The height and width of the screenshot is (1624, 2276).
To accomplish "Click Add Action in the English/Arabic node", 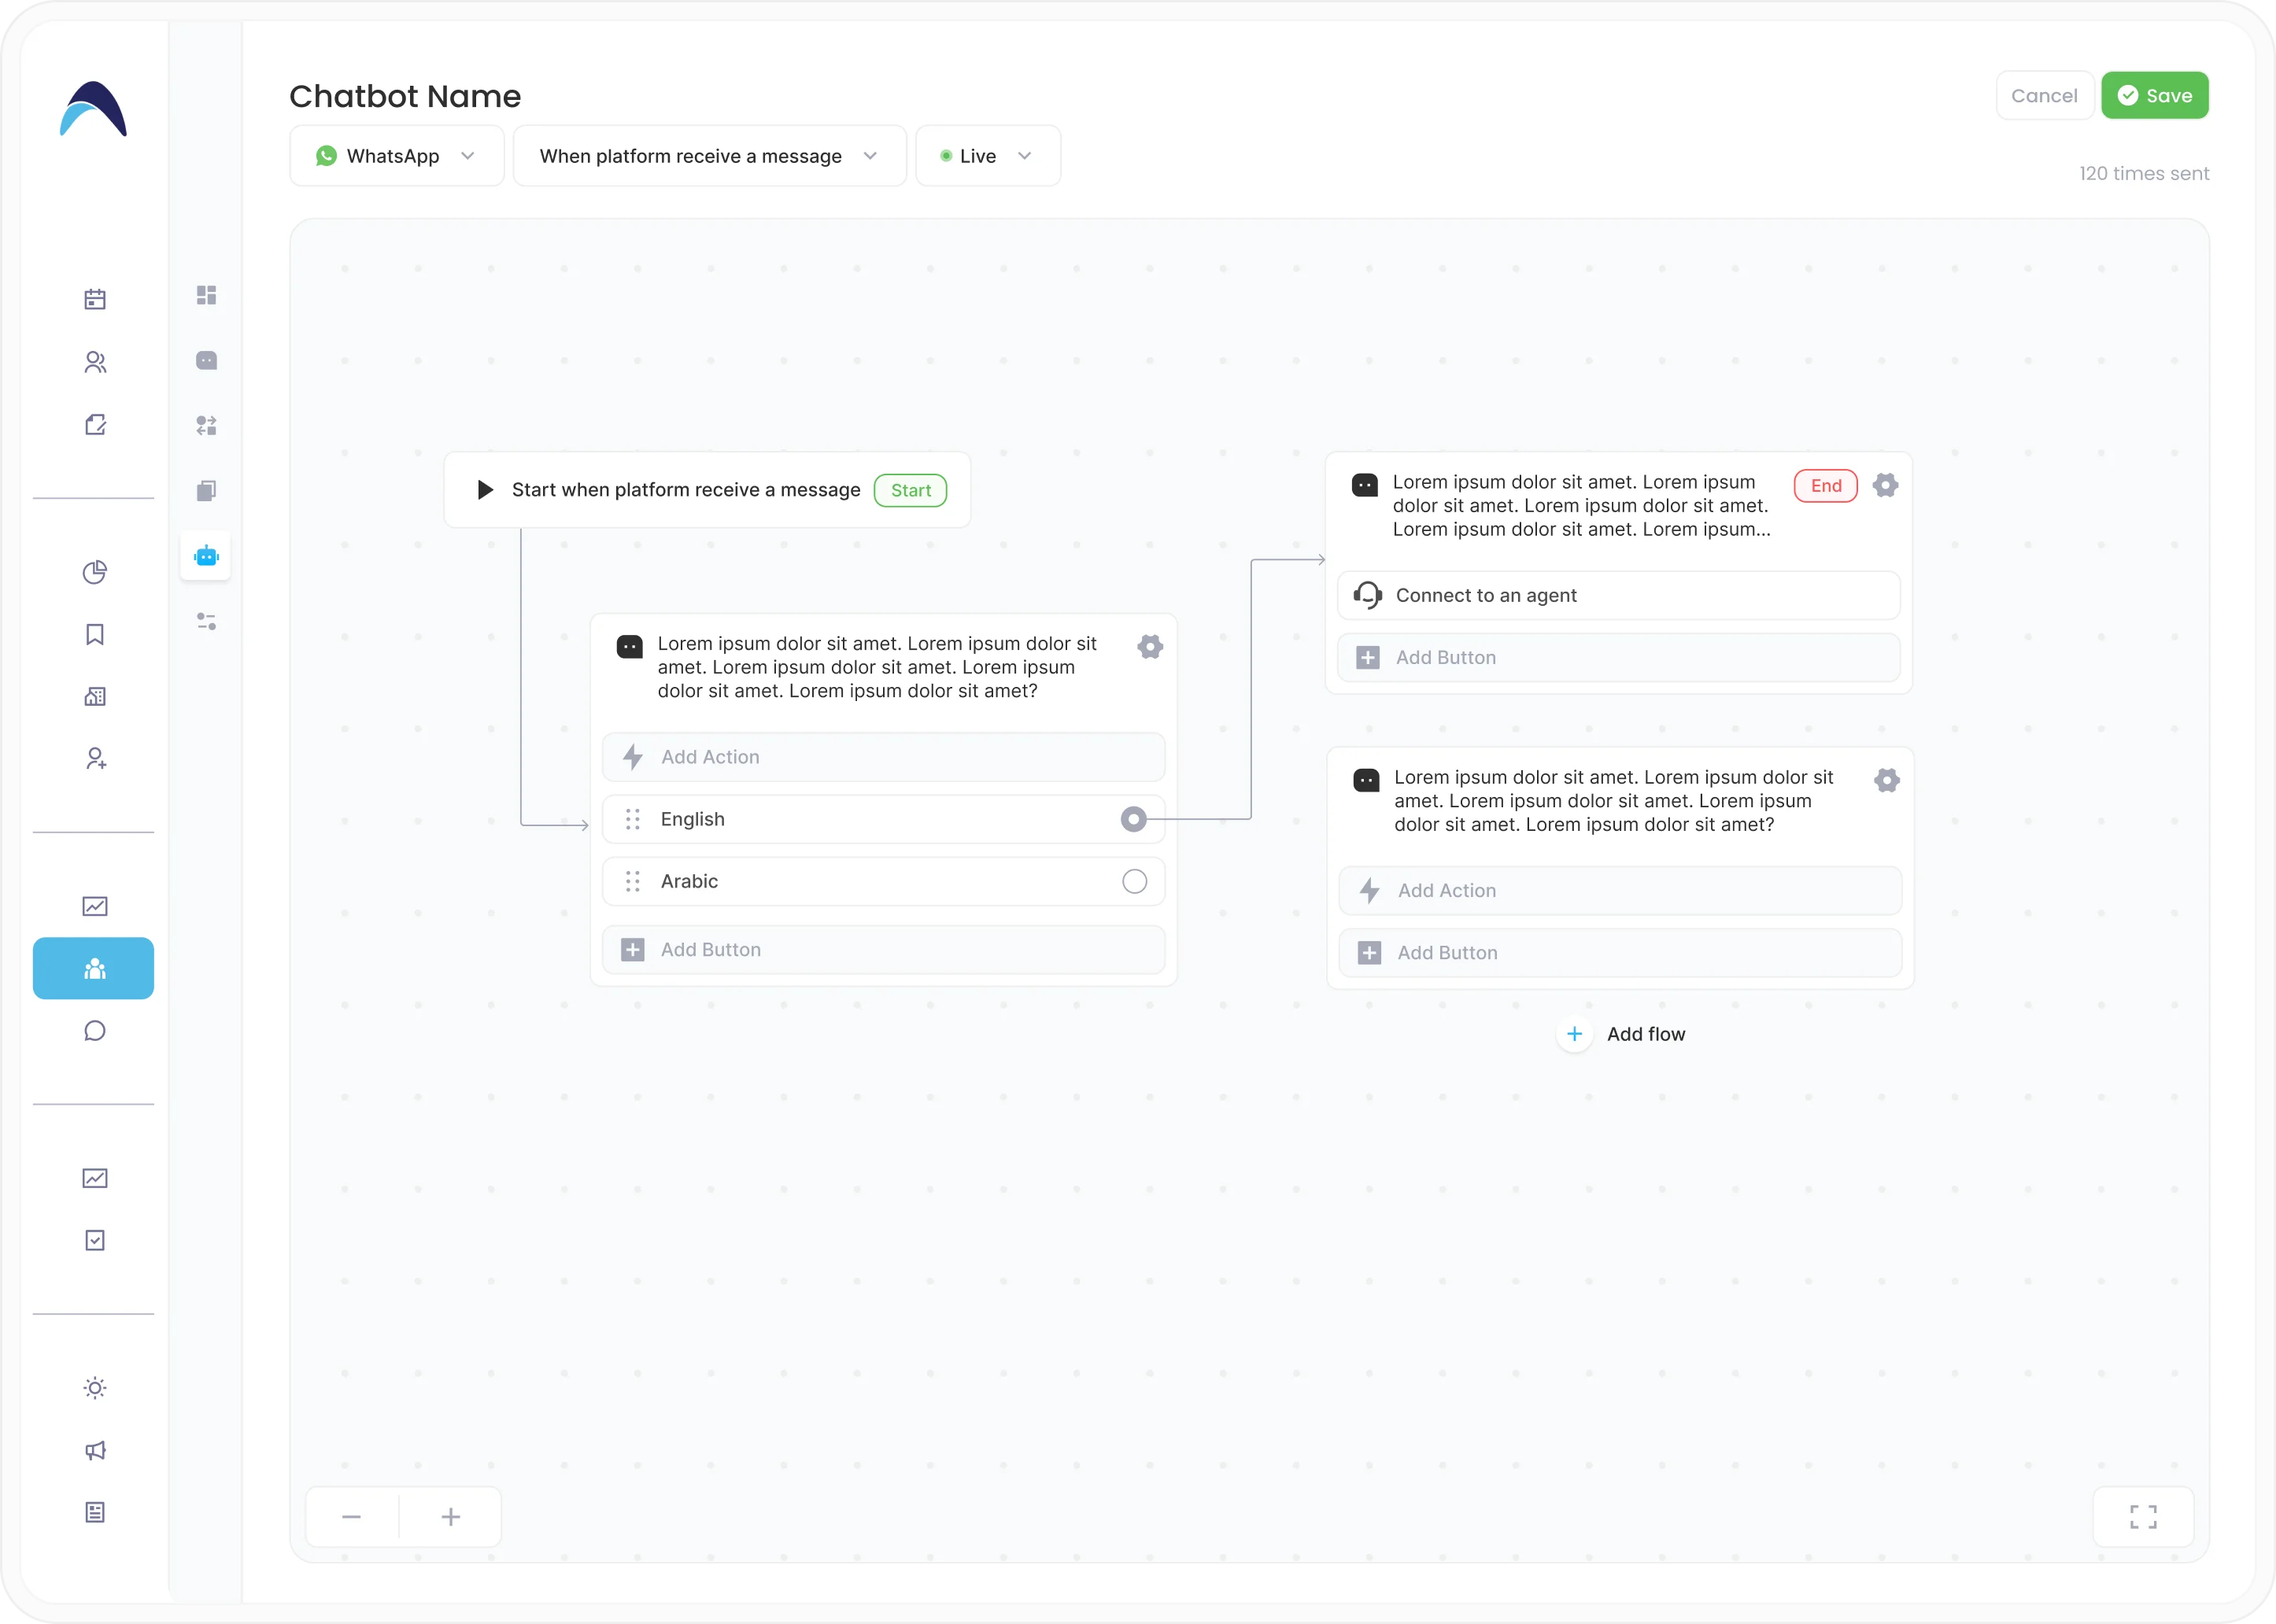I will click(x=883, y=757).
